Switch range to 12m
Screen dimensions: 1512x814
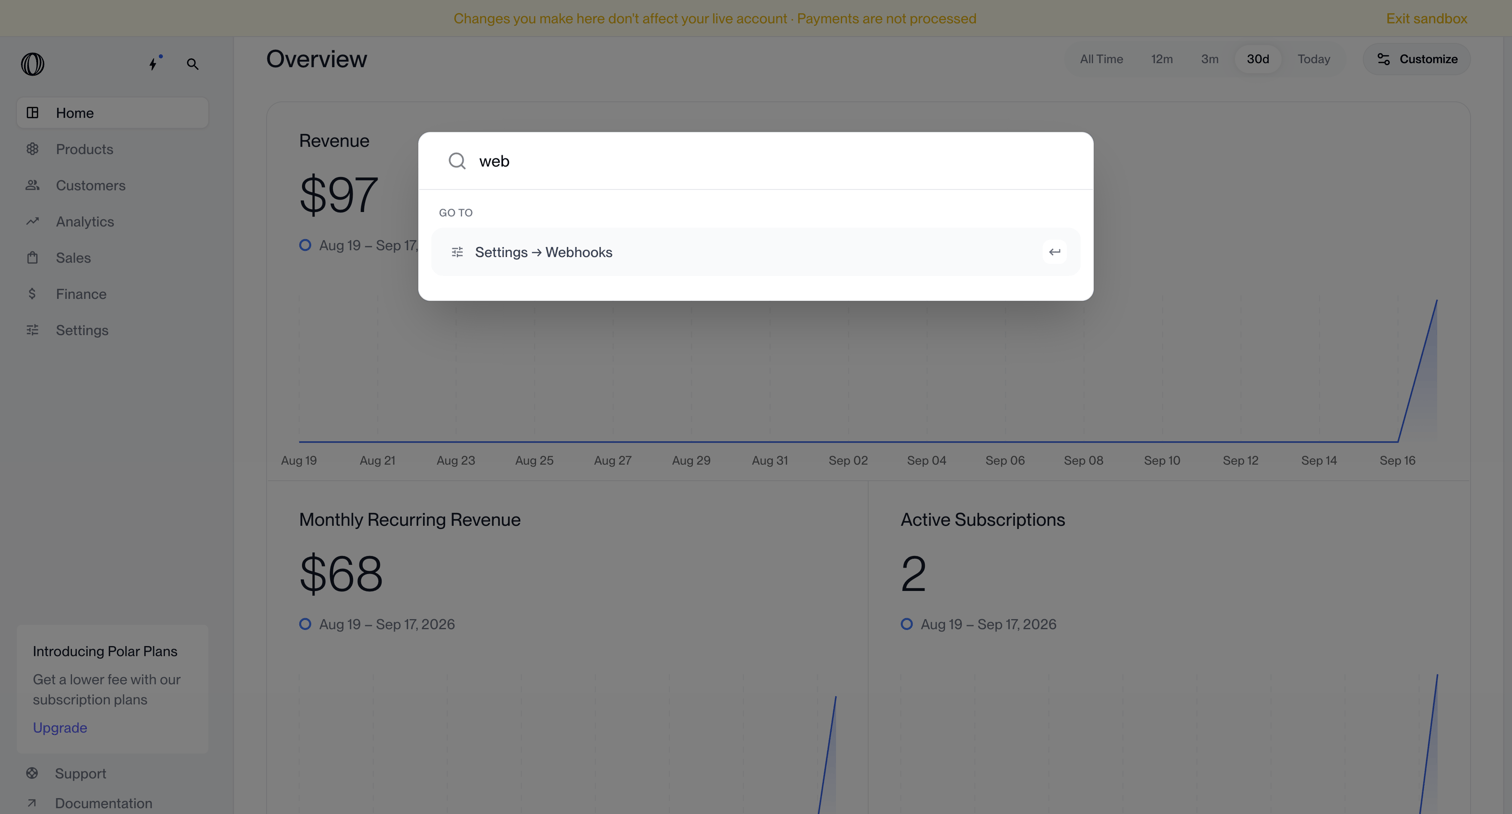(x=1162, y=59)
